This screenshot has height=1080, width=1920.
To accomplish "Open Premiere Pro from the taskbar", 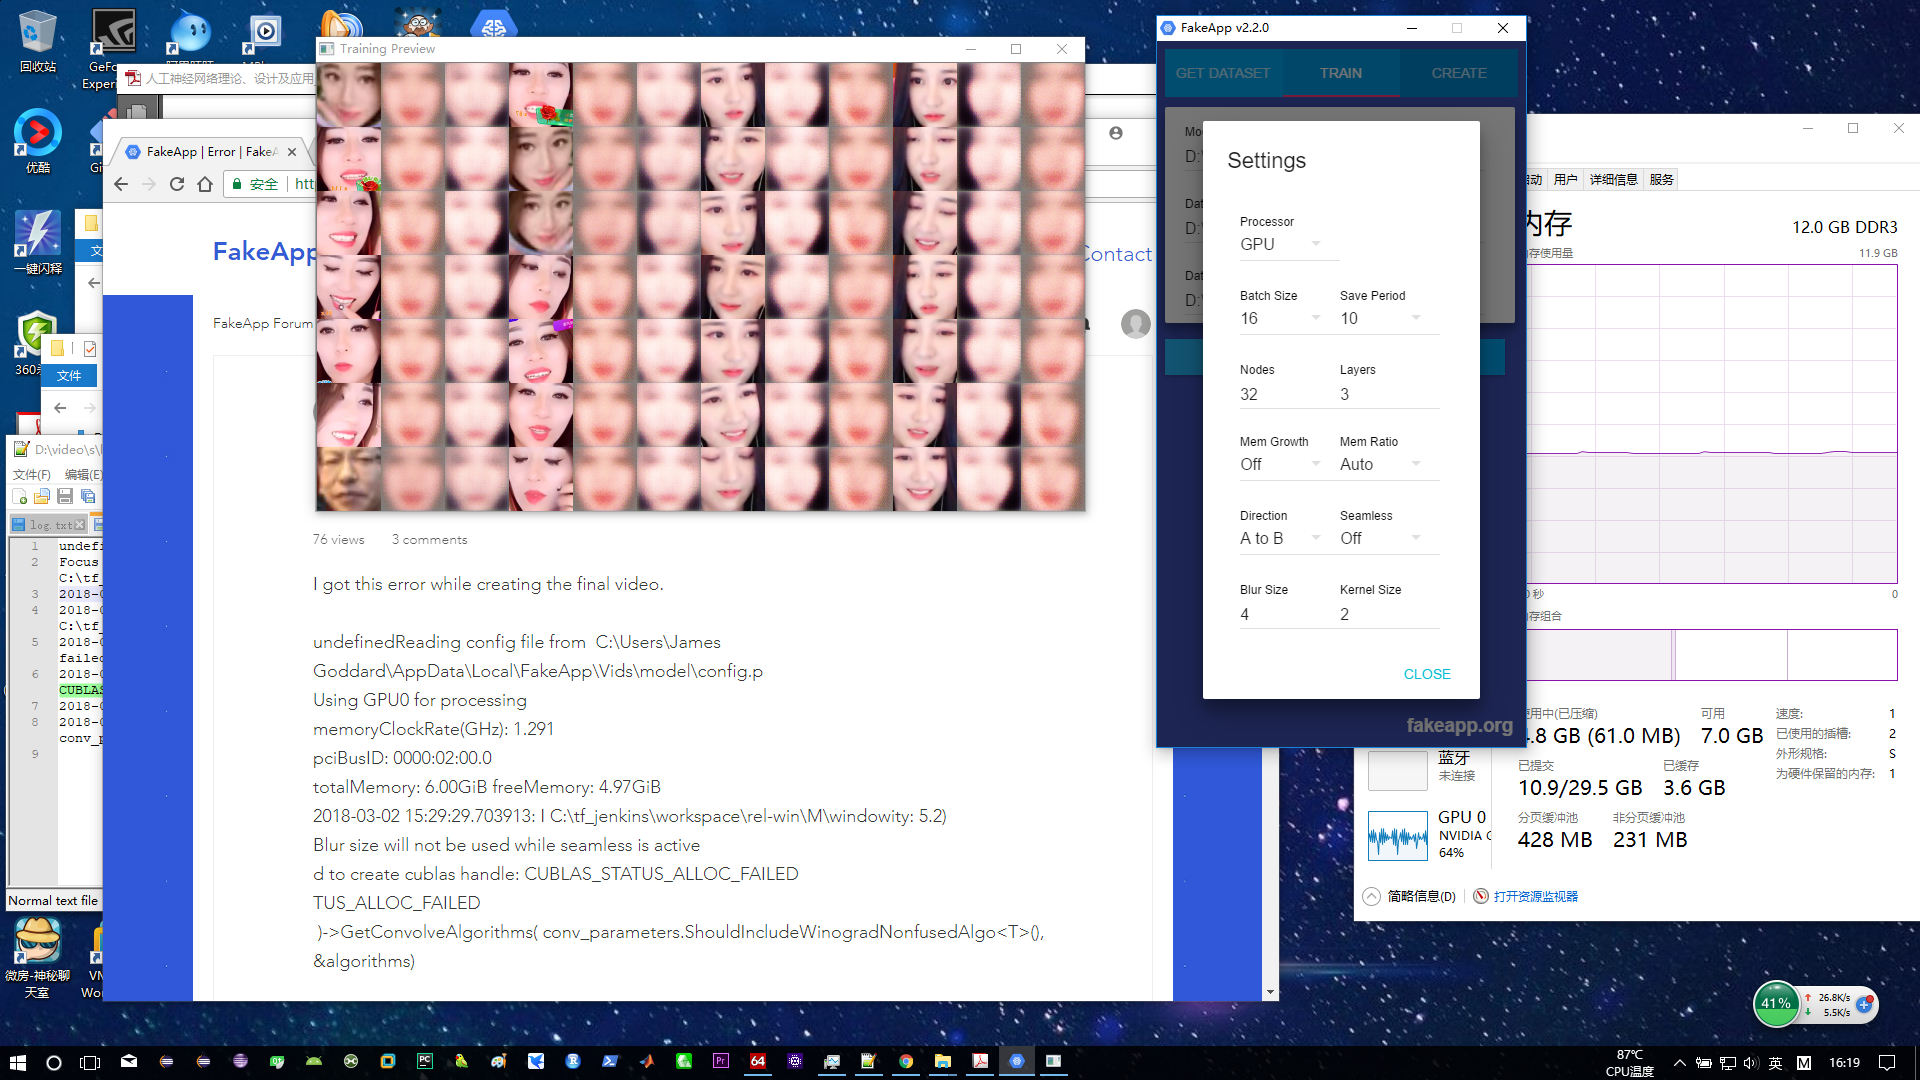I will pyautogui.click(x=721, y=1062).
